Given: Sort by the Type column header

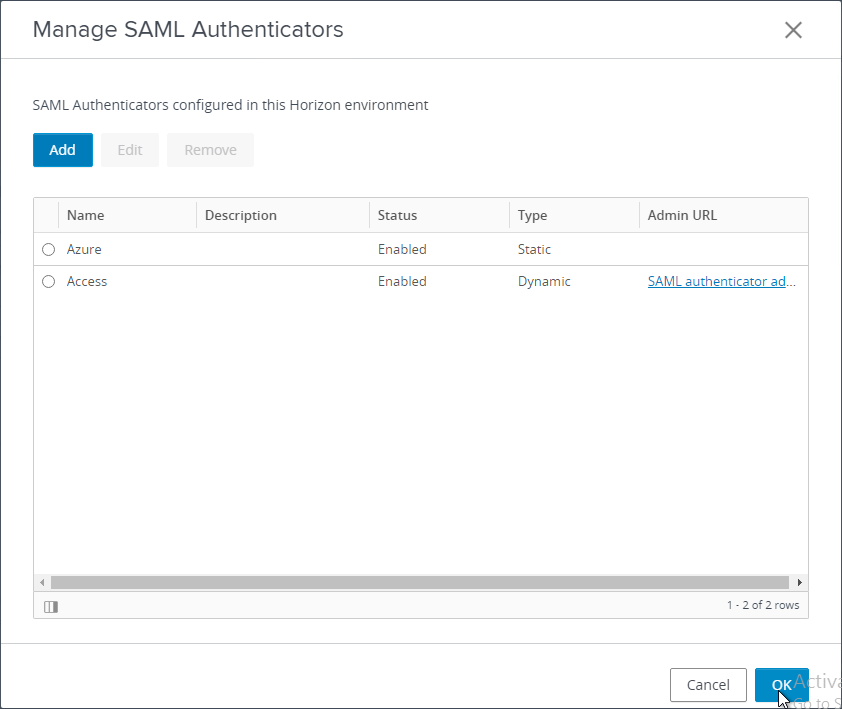Looking at the screenshot, I should point(532,215).
